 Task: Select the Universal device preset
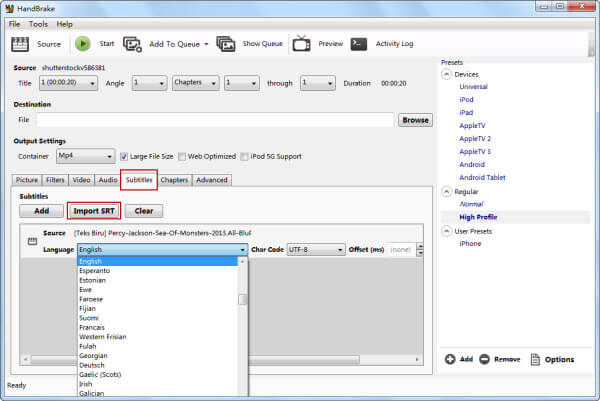pyautogui.click(x=473, y=86)
